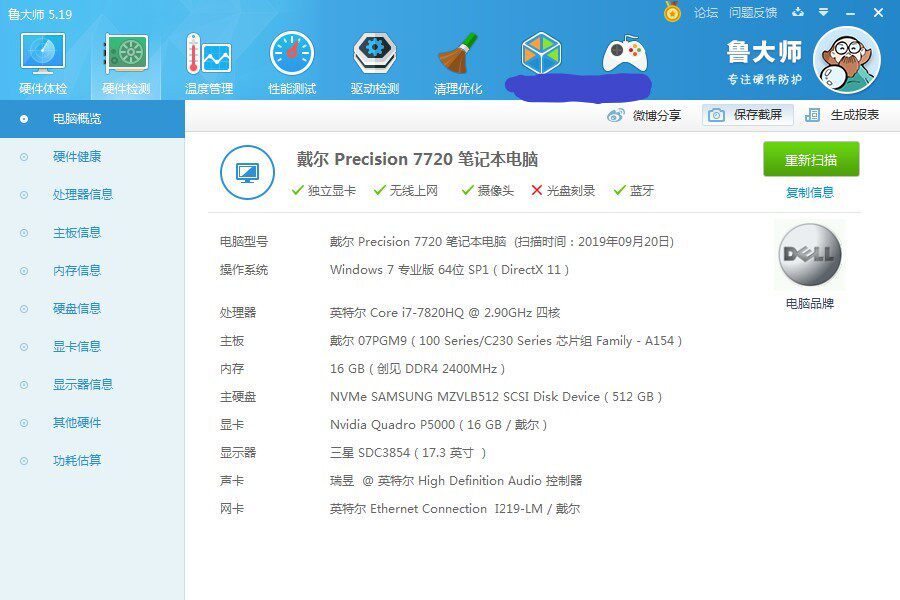Minimize the 鲁大师 window
Screen dimensions: 900x600
[x=851, y=13]
